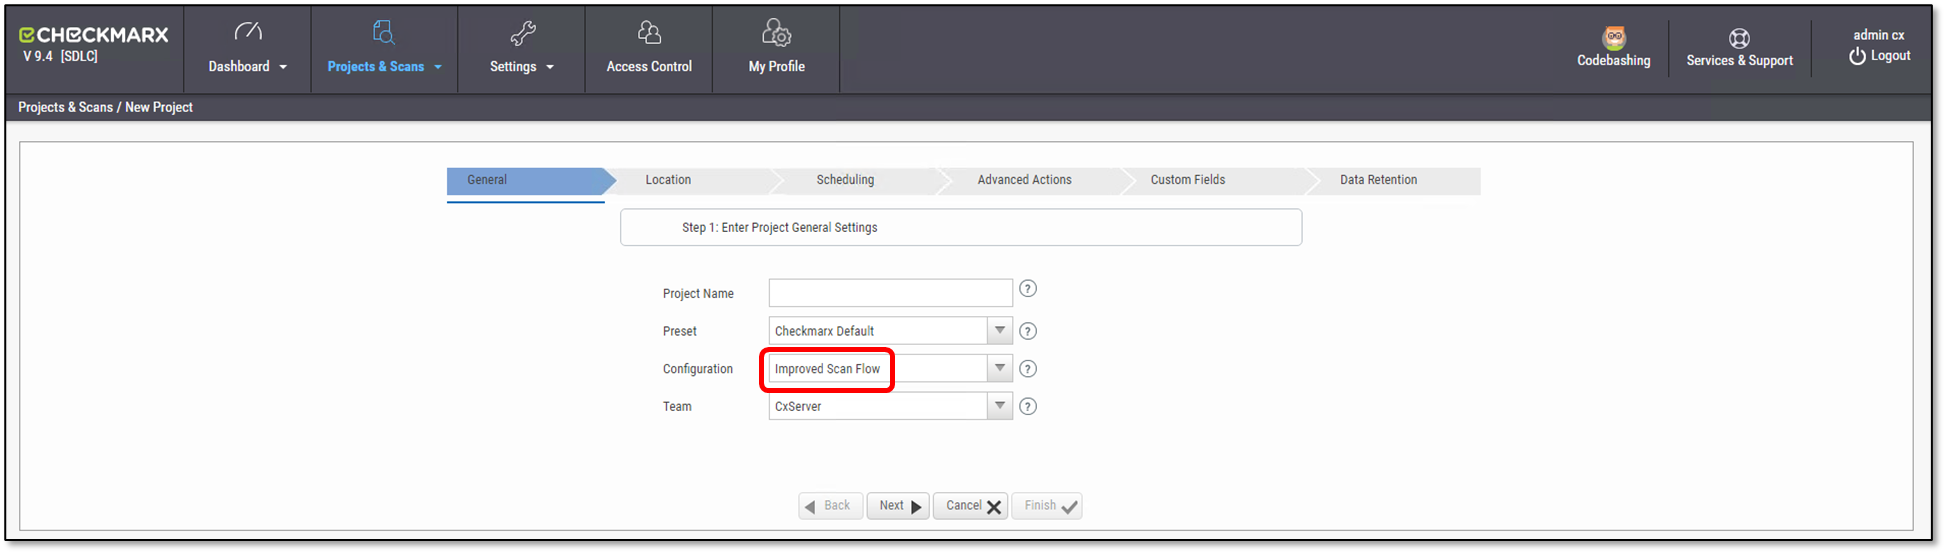Open the Team dropdown arrow
This screenshot has width=1946, height=554.
[x=999, y=405]
